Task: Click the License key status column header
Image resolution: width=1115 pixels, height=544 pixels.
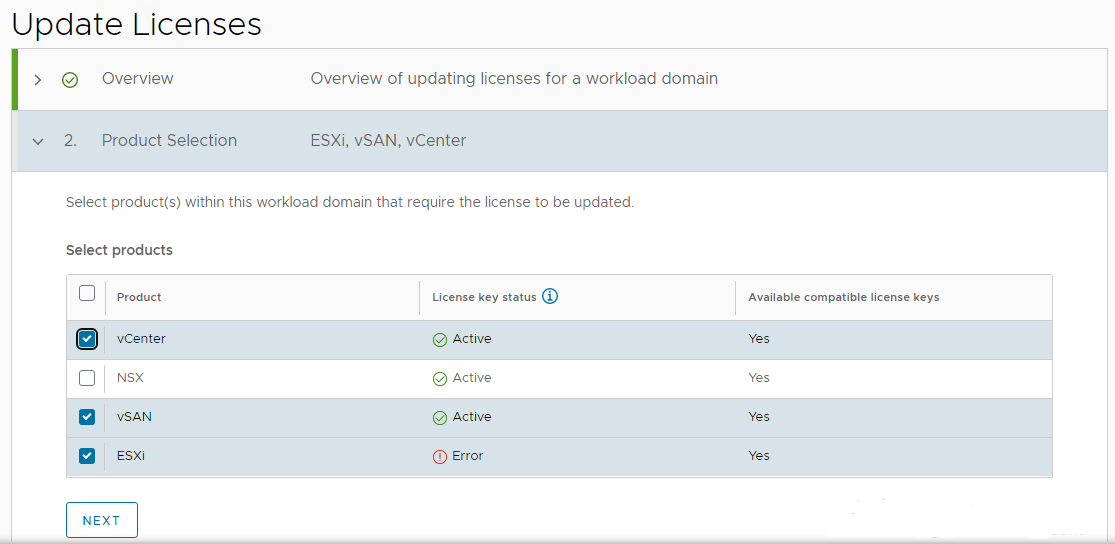Action: click(484, 297)
